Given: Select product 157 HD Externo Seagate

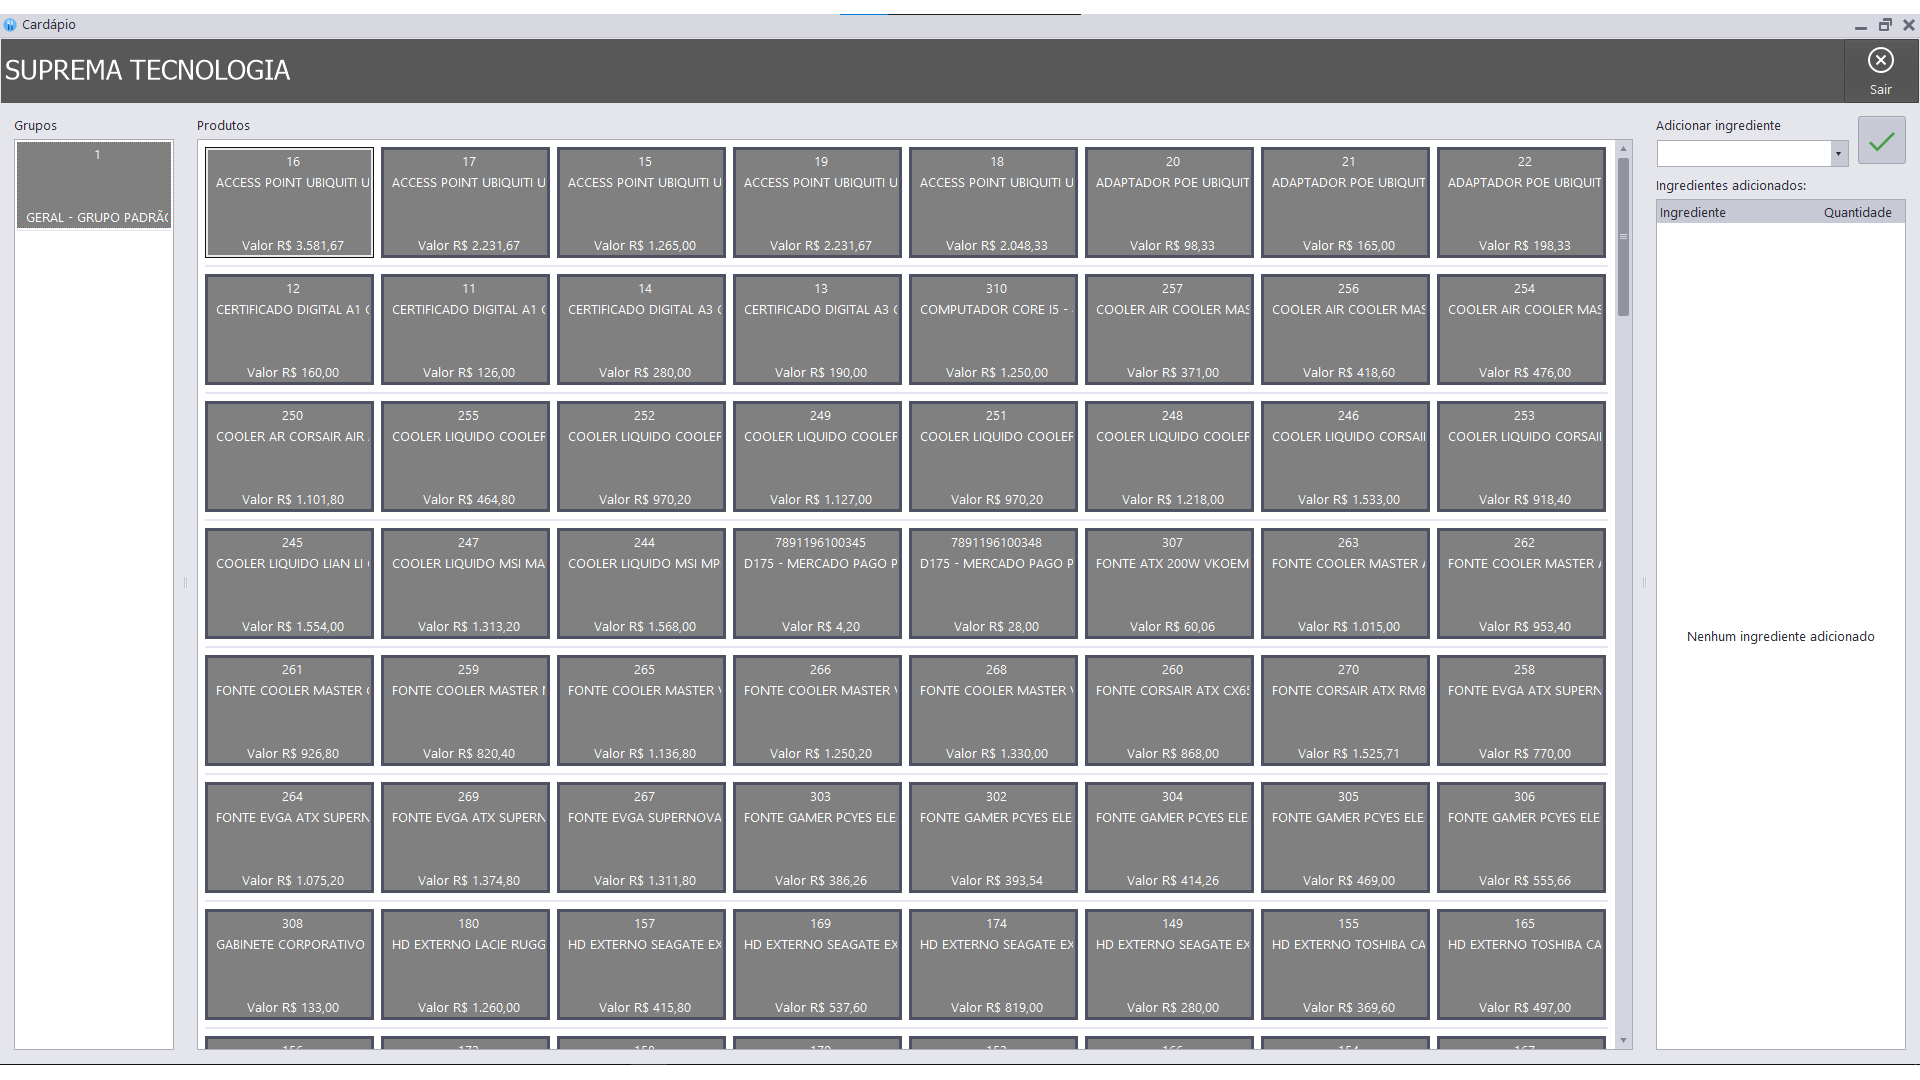Looking at the screenshot, I should [x=641, y=965].
